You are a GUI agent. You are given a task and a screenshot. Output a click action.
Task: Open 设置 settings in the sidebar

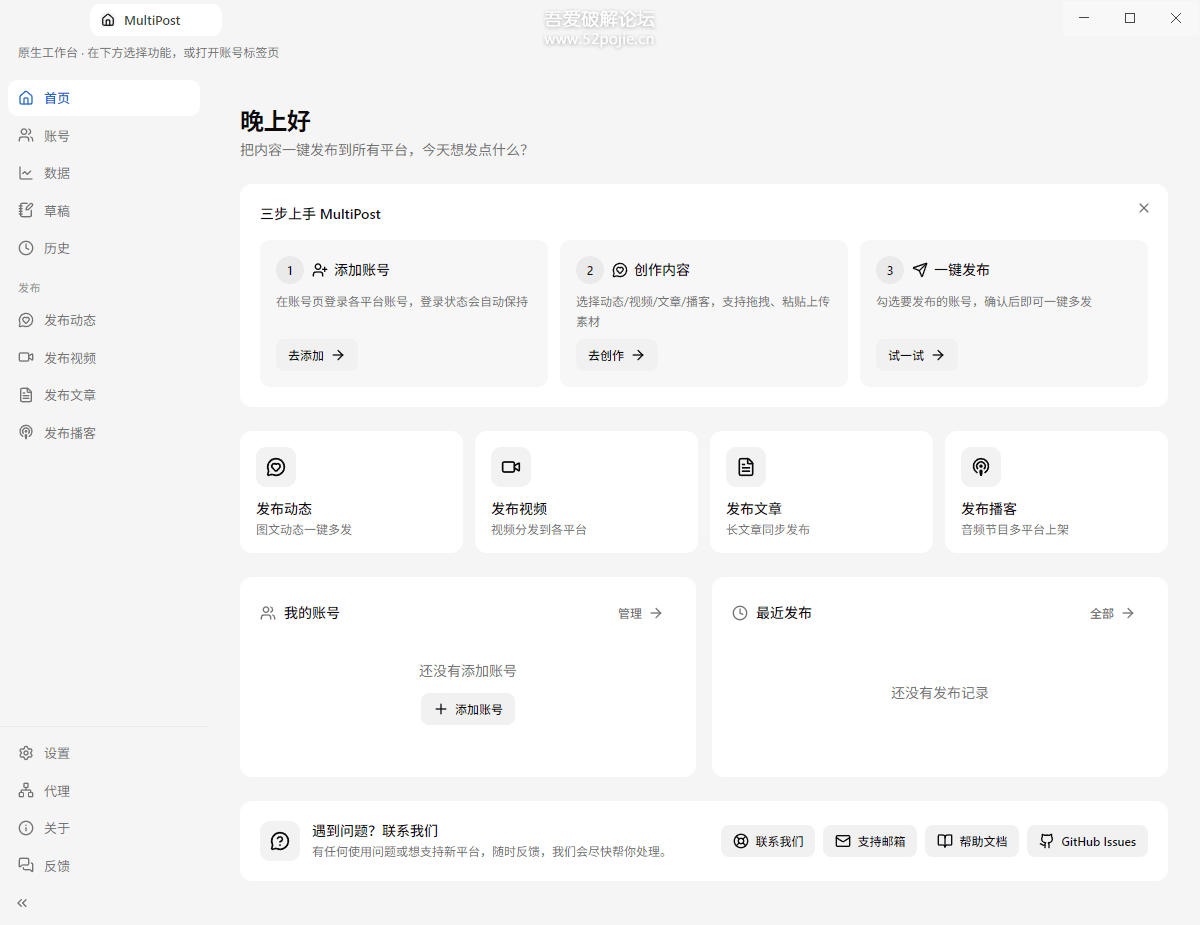coord(104,753)
